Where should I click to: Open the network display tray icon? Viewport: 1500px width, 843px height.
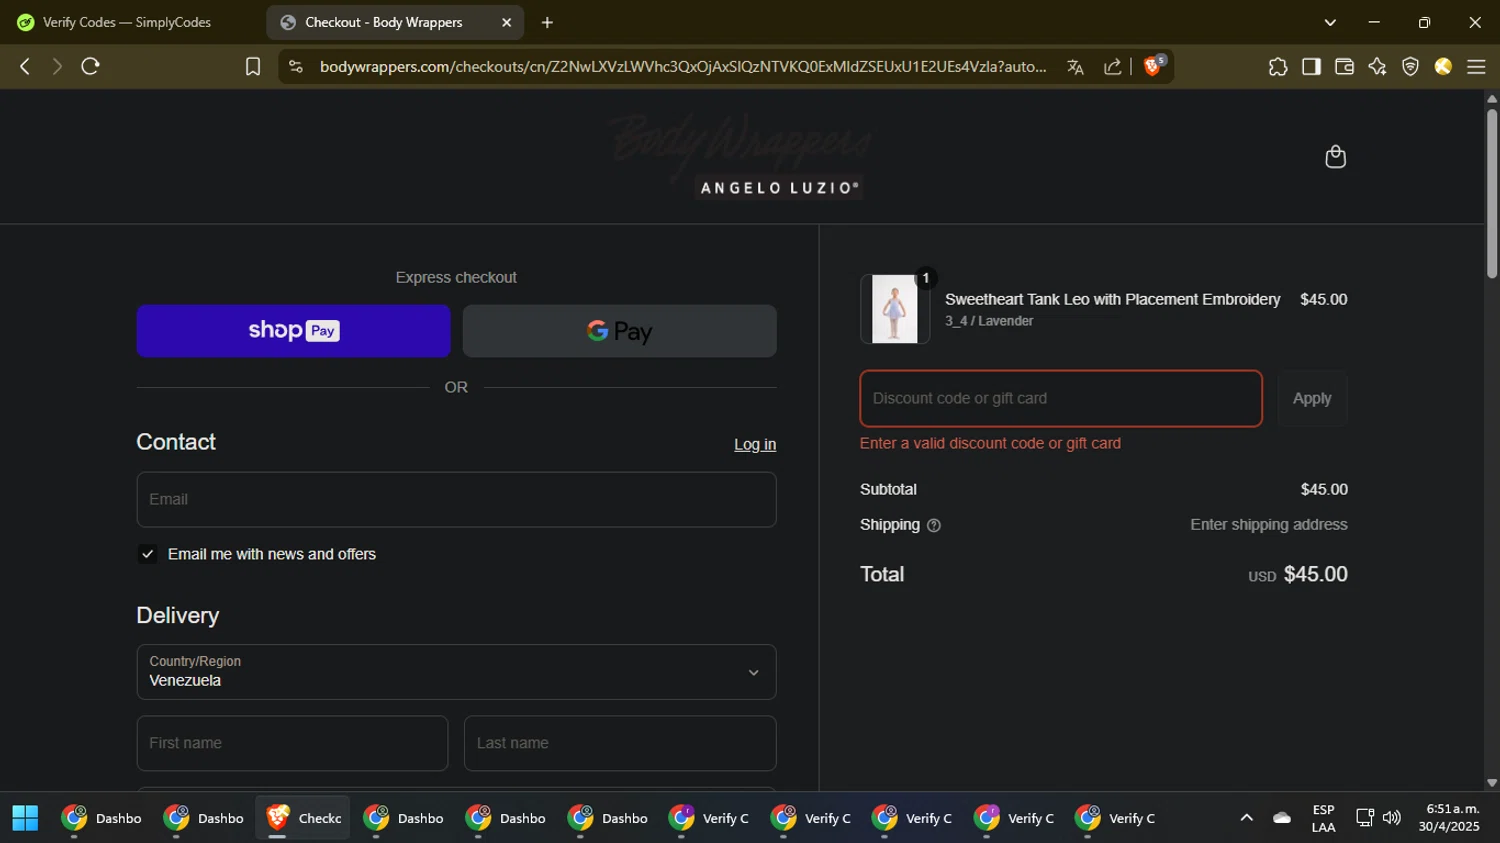coord(1364,818)
